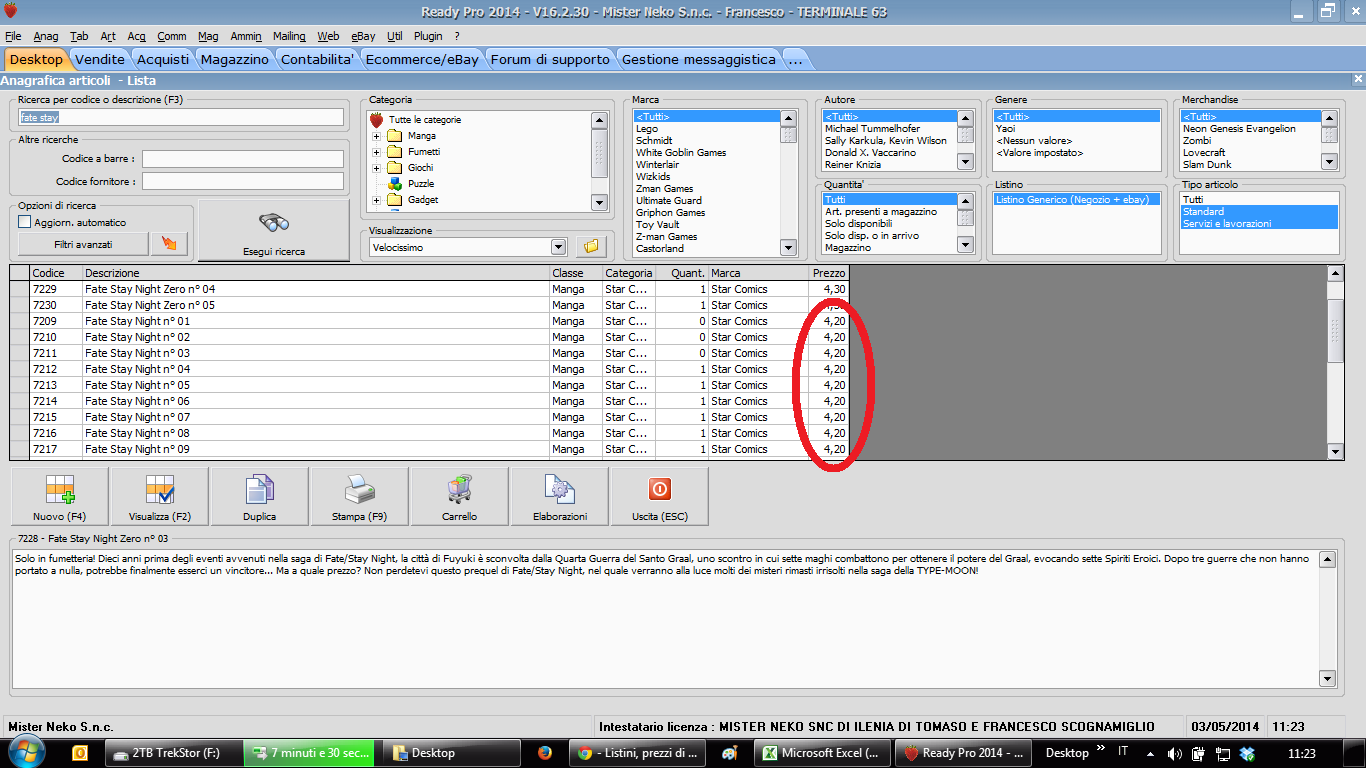1366x768 pixels.
Task: Expand the Manga category tree node
Action: (x=377, y=136)
